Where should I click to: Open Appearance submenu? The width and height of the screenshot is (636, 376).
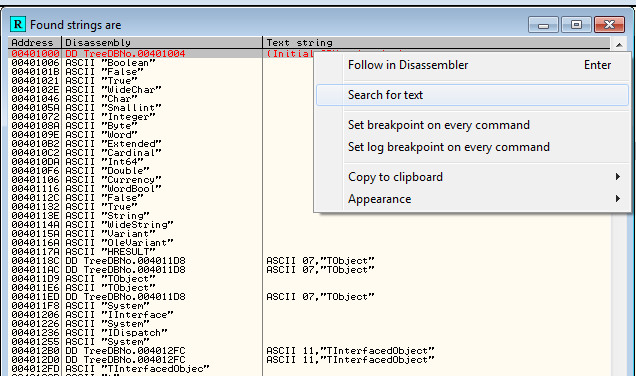pos(472,199)
